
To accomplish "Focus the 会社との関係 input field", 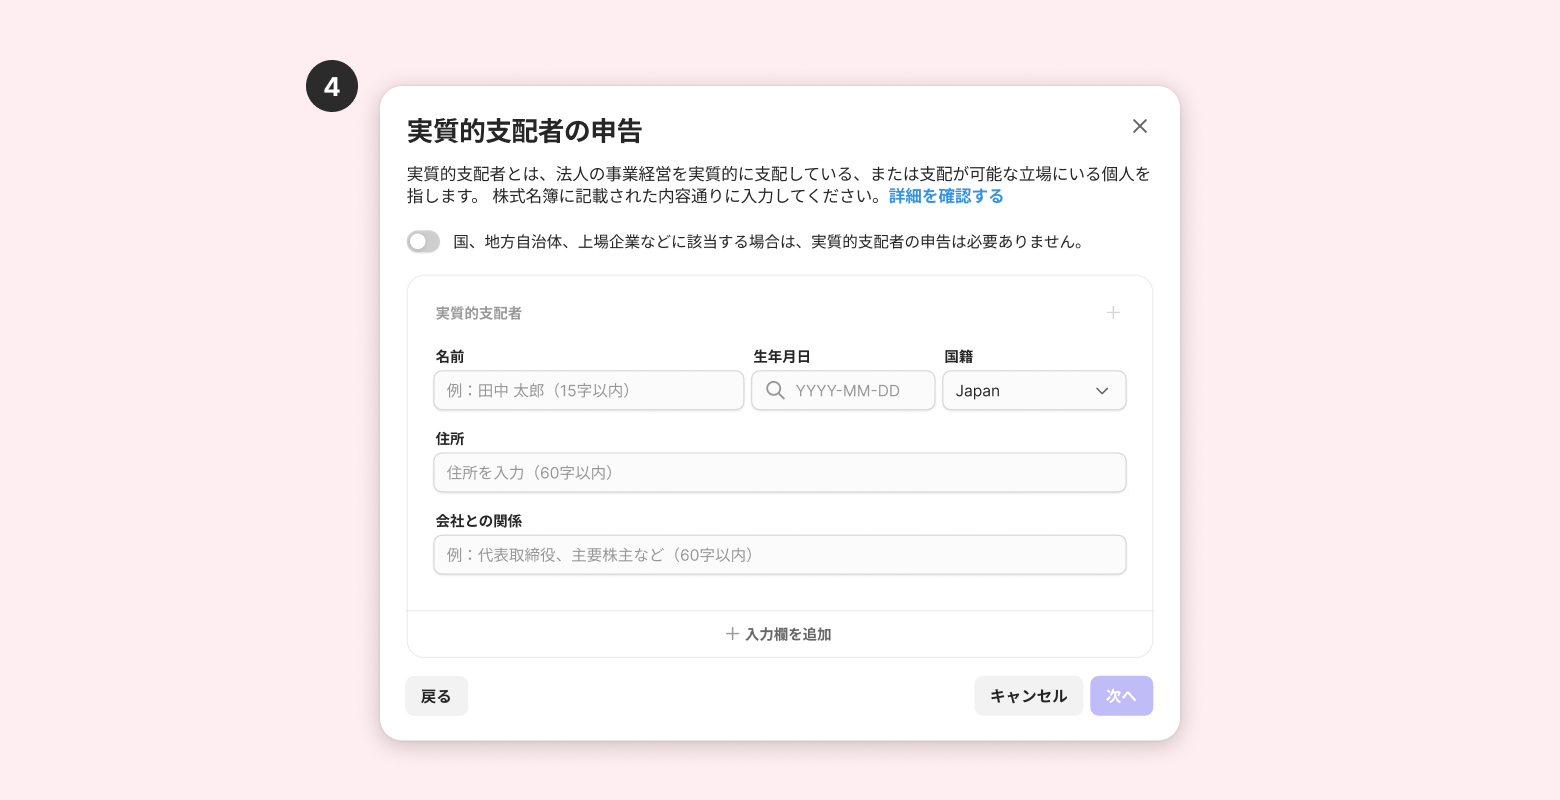I will (780, 554).
